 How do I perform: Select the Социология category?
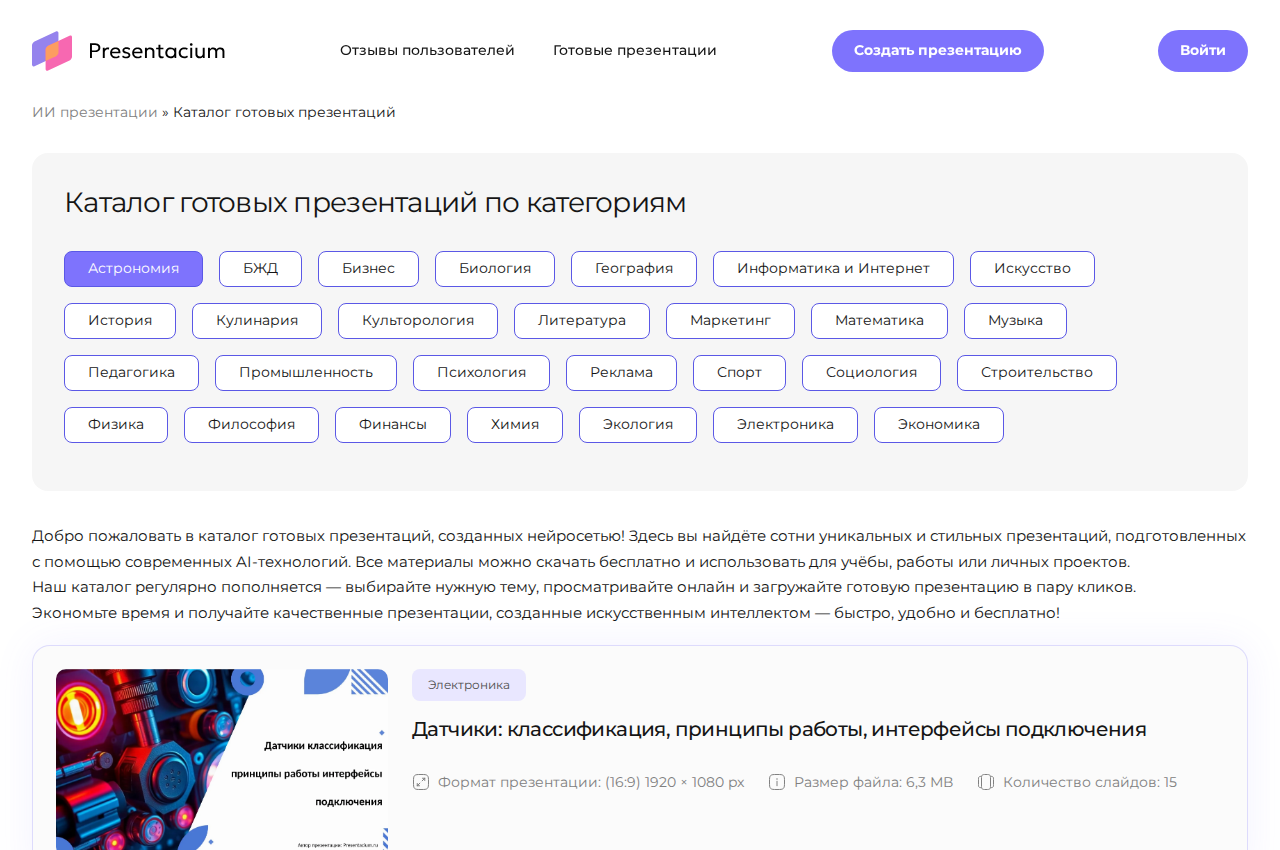click(x=871, y=373)
